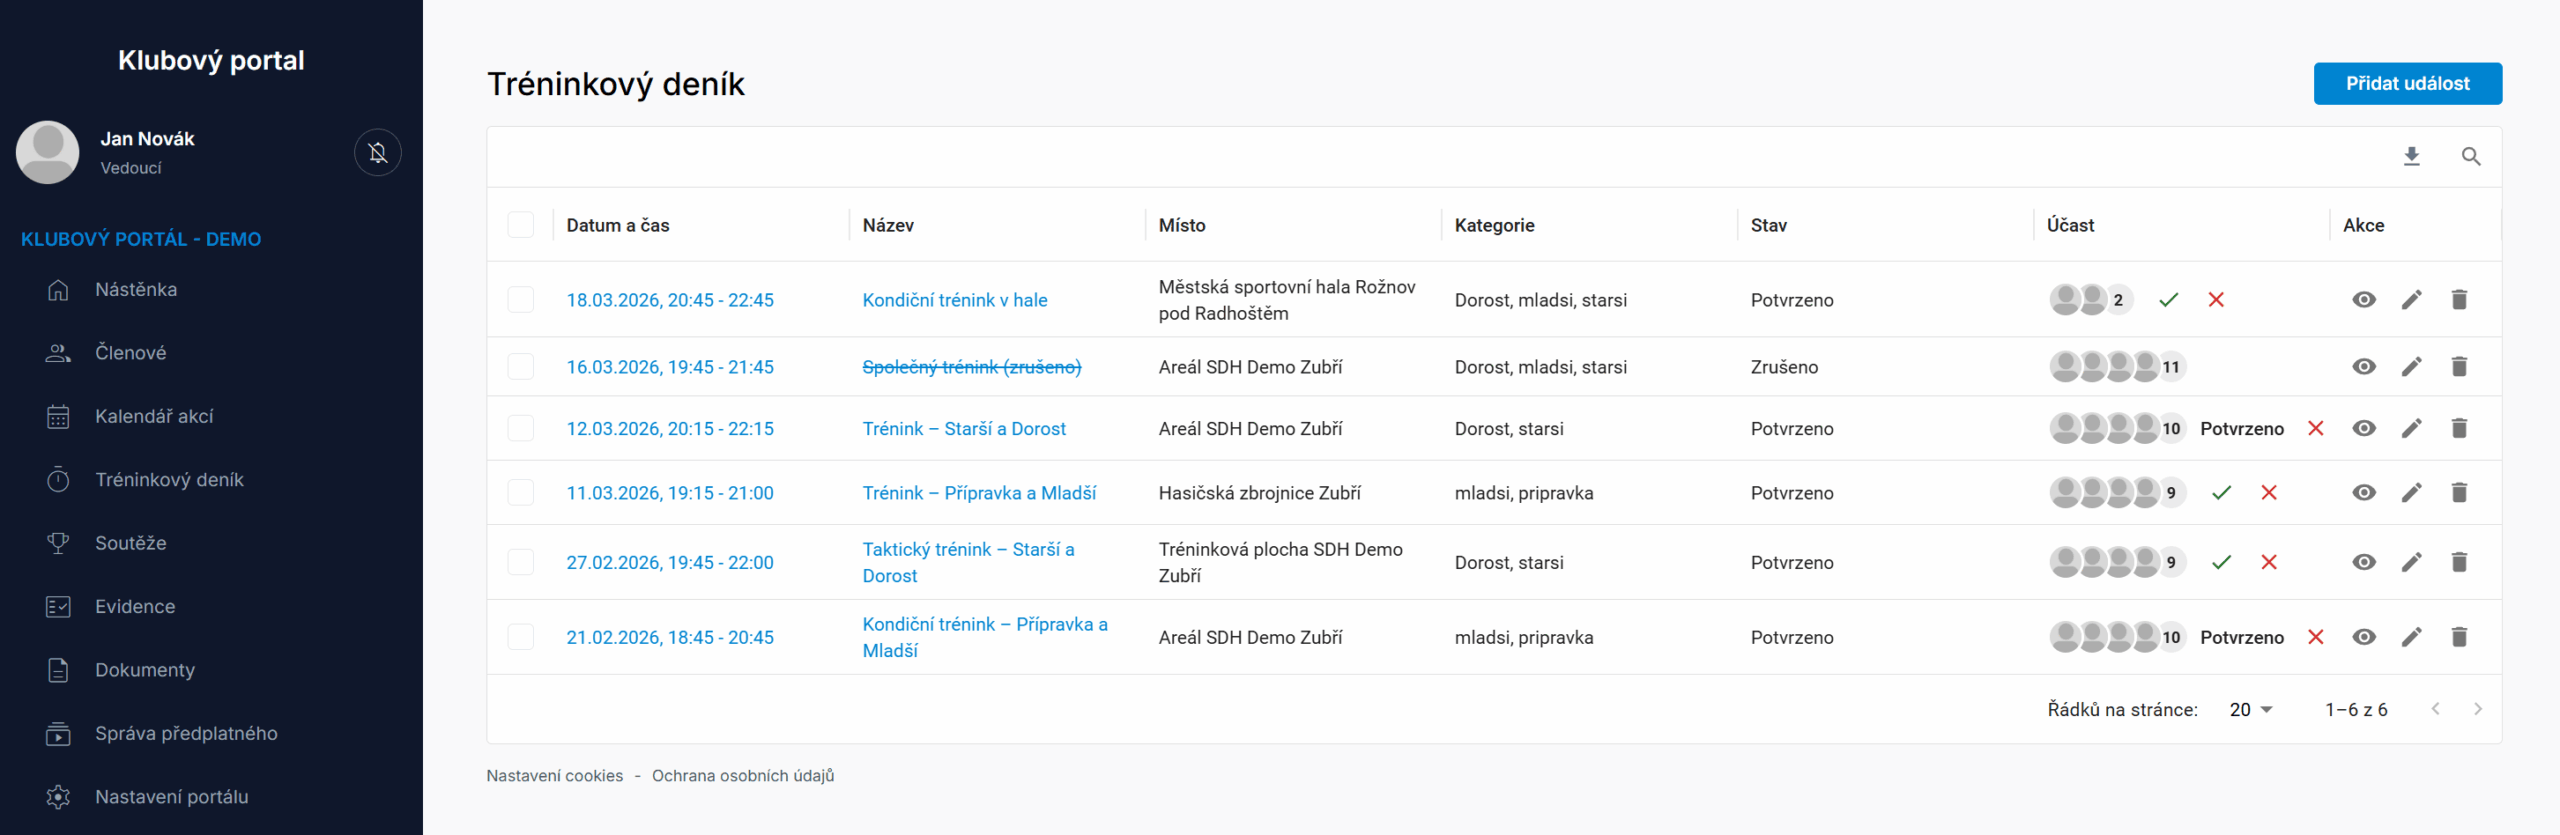The image size is (2560, 835).
Task: Edit the cancelled Společný trénink event
Action: (x=2411, y=366)
